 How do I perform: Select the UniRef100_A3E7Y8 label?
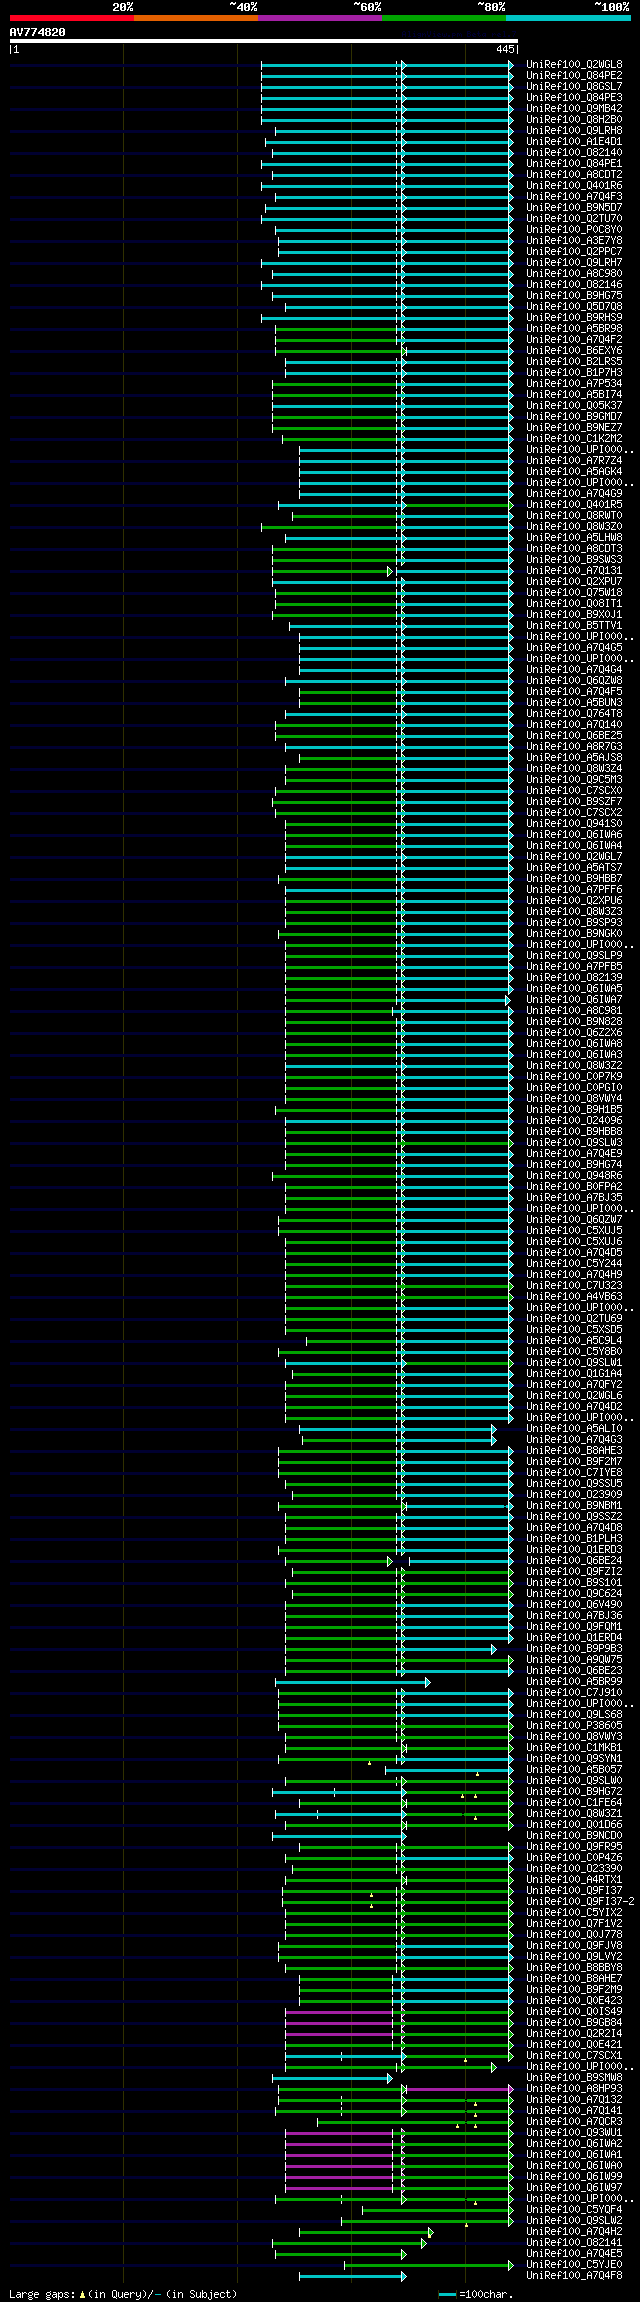pyautogui.click(x=574, y=241)
